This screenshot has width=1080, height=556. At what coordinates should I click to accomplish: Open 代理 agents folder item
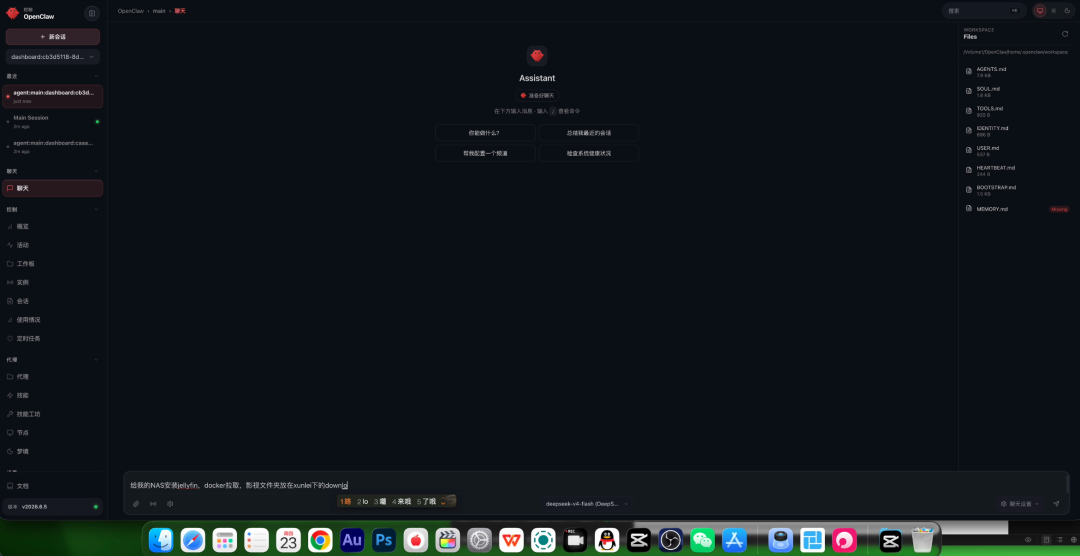pyautogui.click(x=52, y=377)
